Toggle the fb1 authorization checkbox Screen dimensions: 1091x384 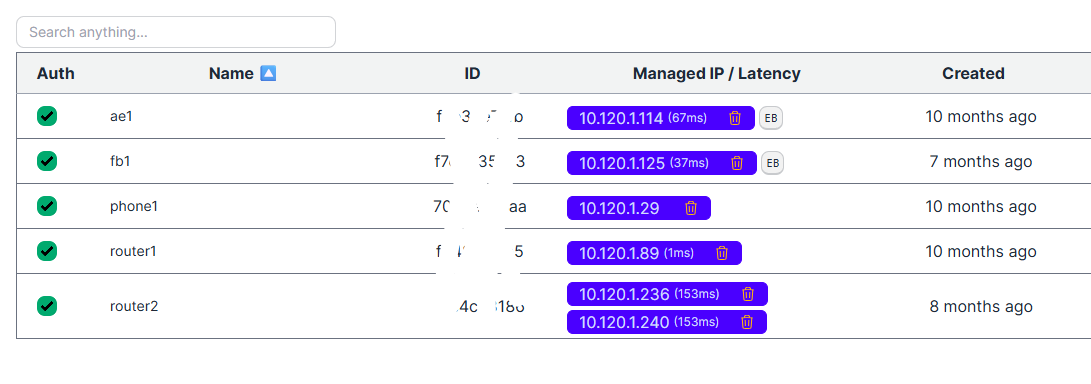coord(47,161)
